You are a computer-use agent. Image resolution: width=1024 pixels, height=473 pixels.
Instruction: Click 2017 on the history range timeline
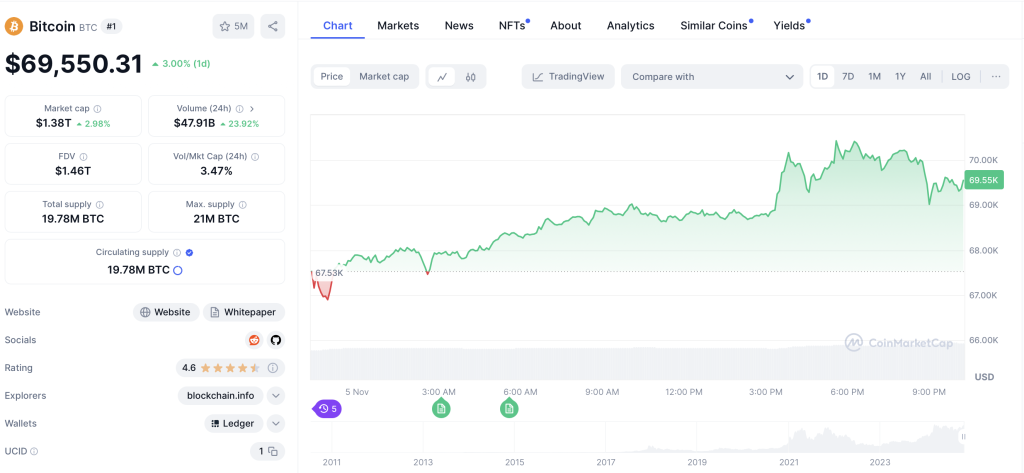click(605, 462)
